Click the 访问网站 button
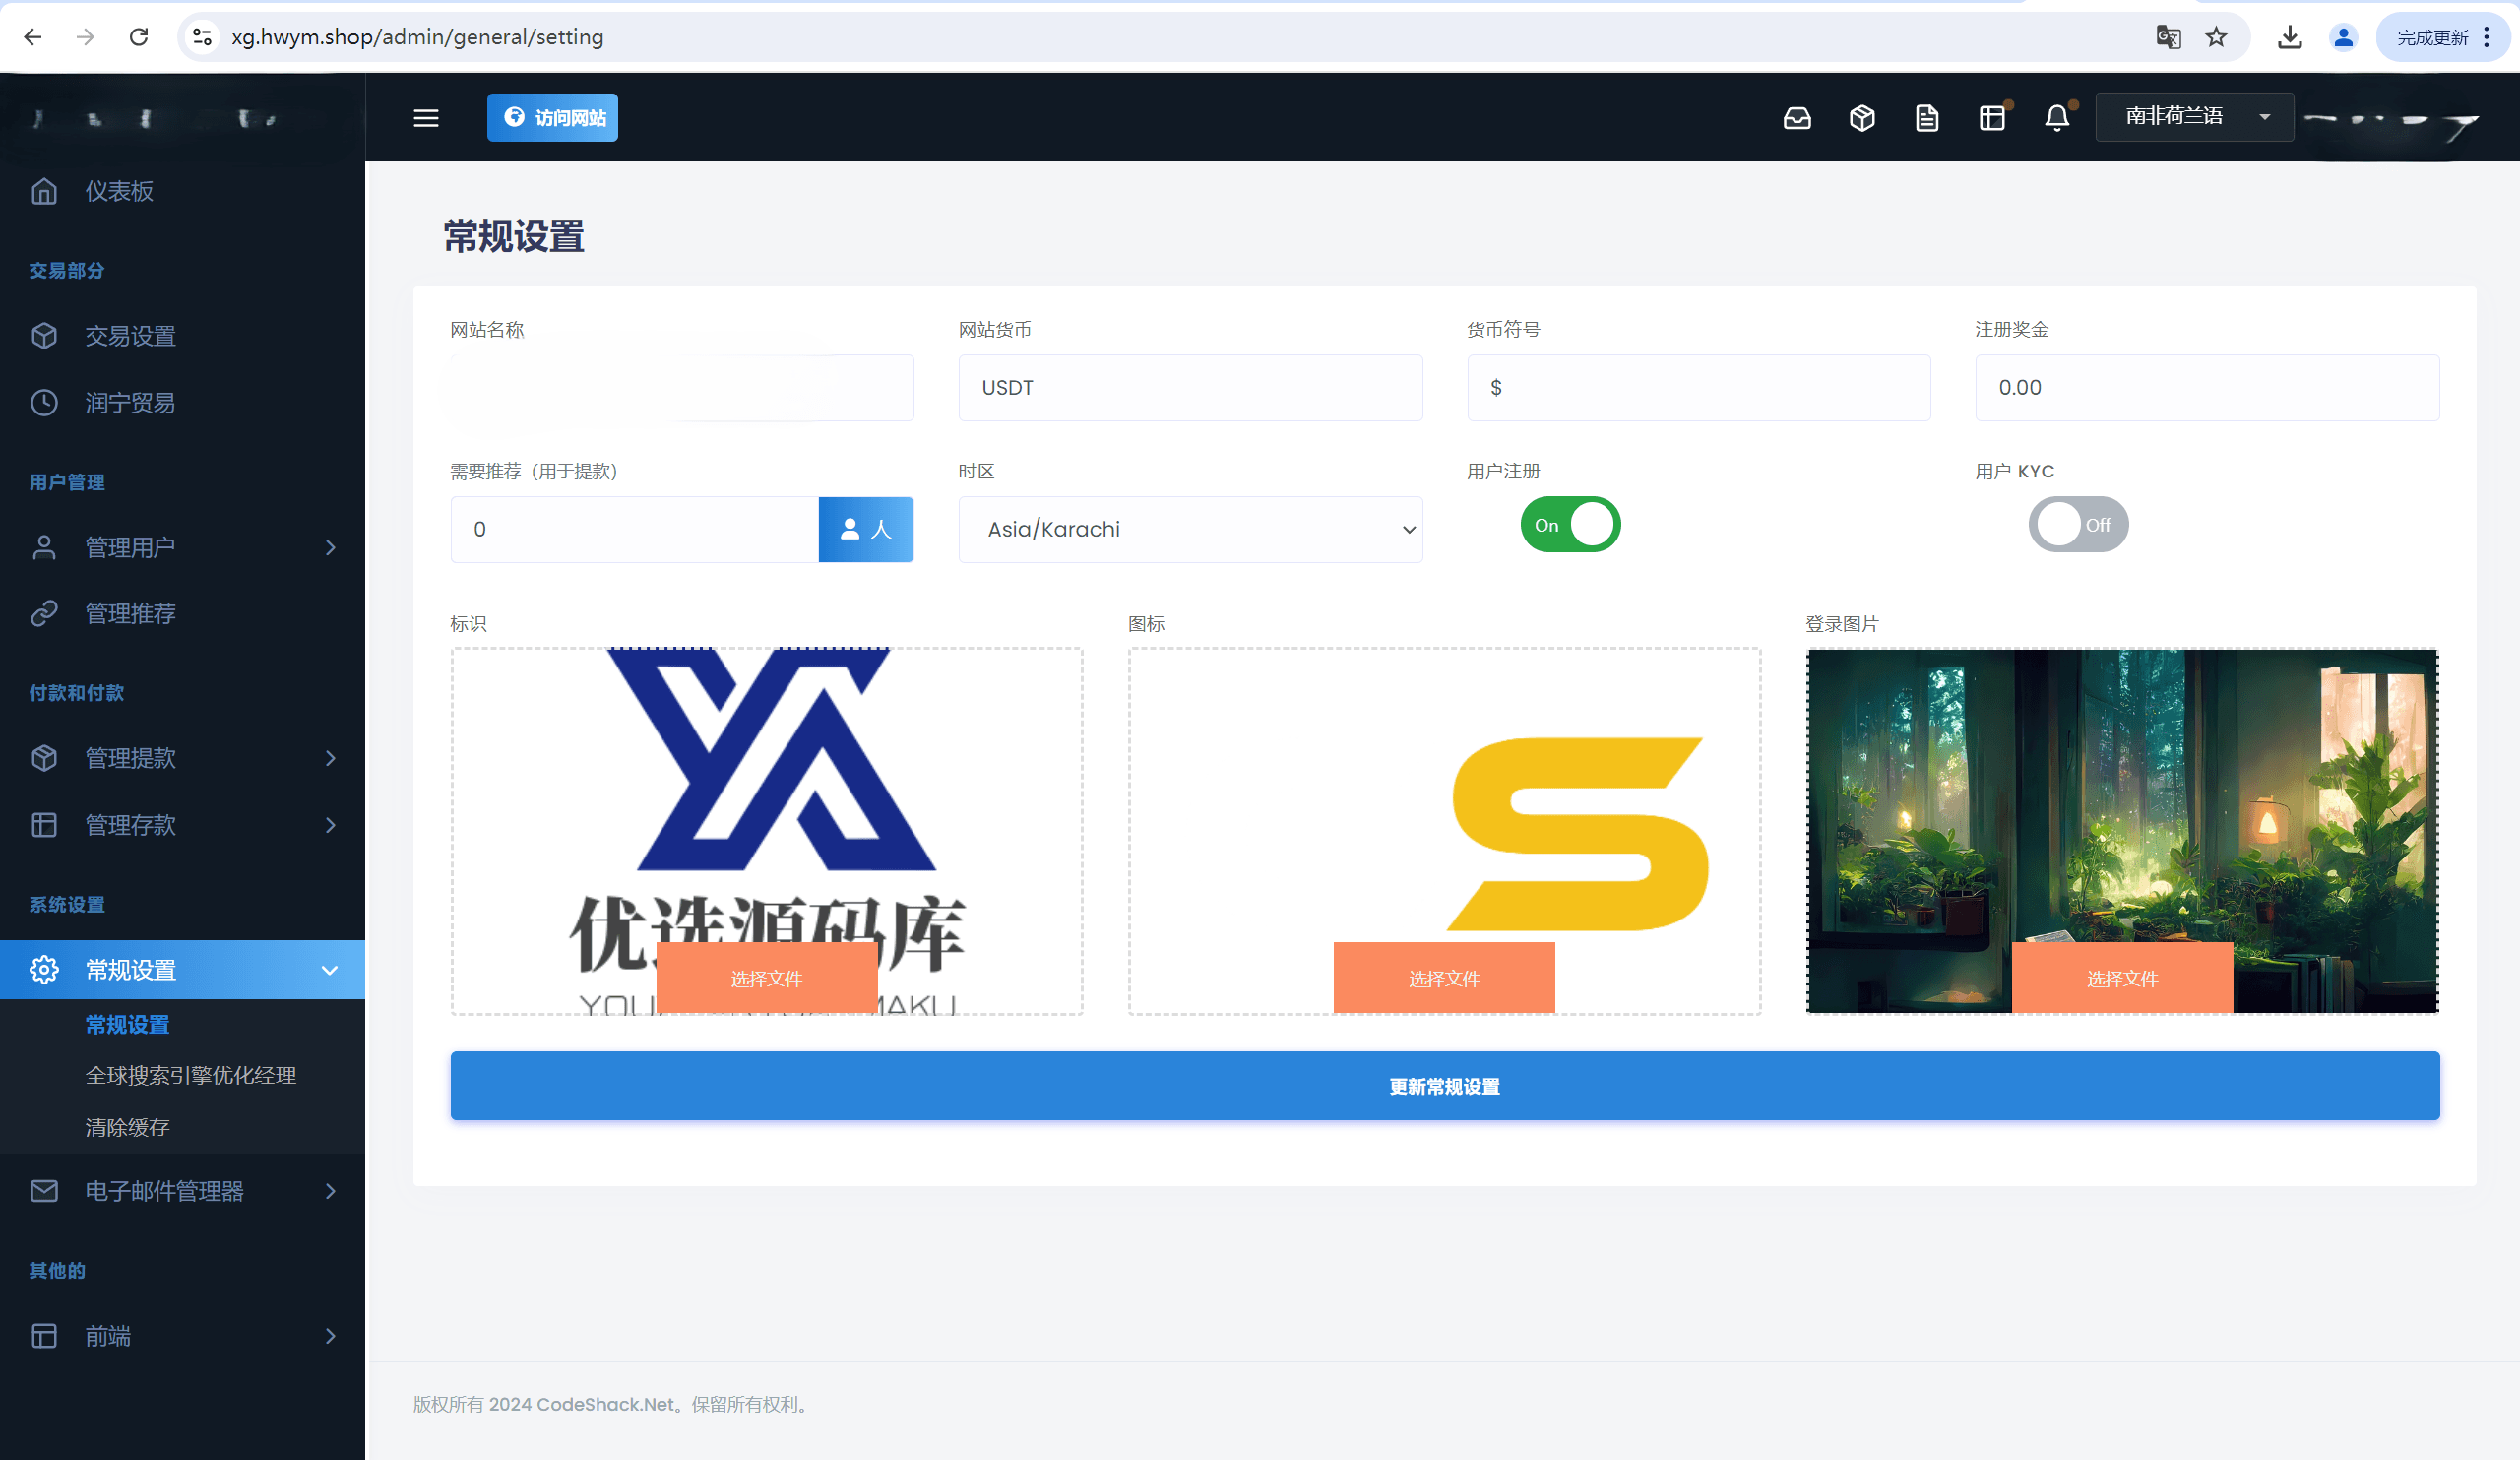The height and width of the screenshot is (1460, 2520). click(x=552, y=118)
